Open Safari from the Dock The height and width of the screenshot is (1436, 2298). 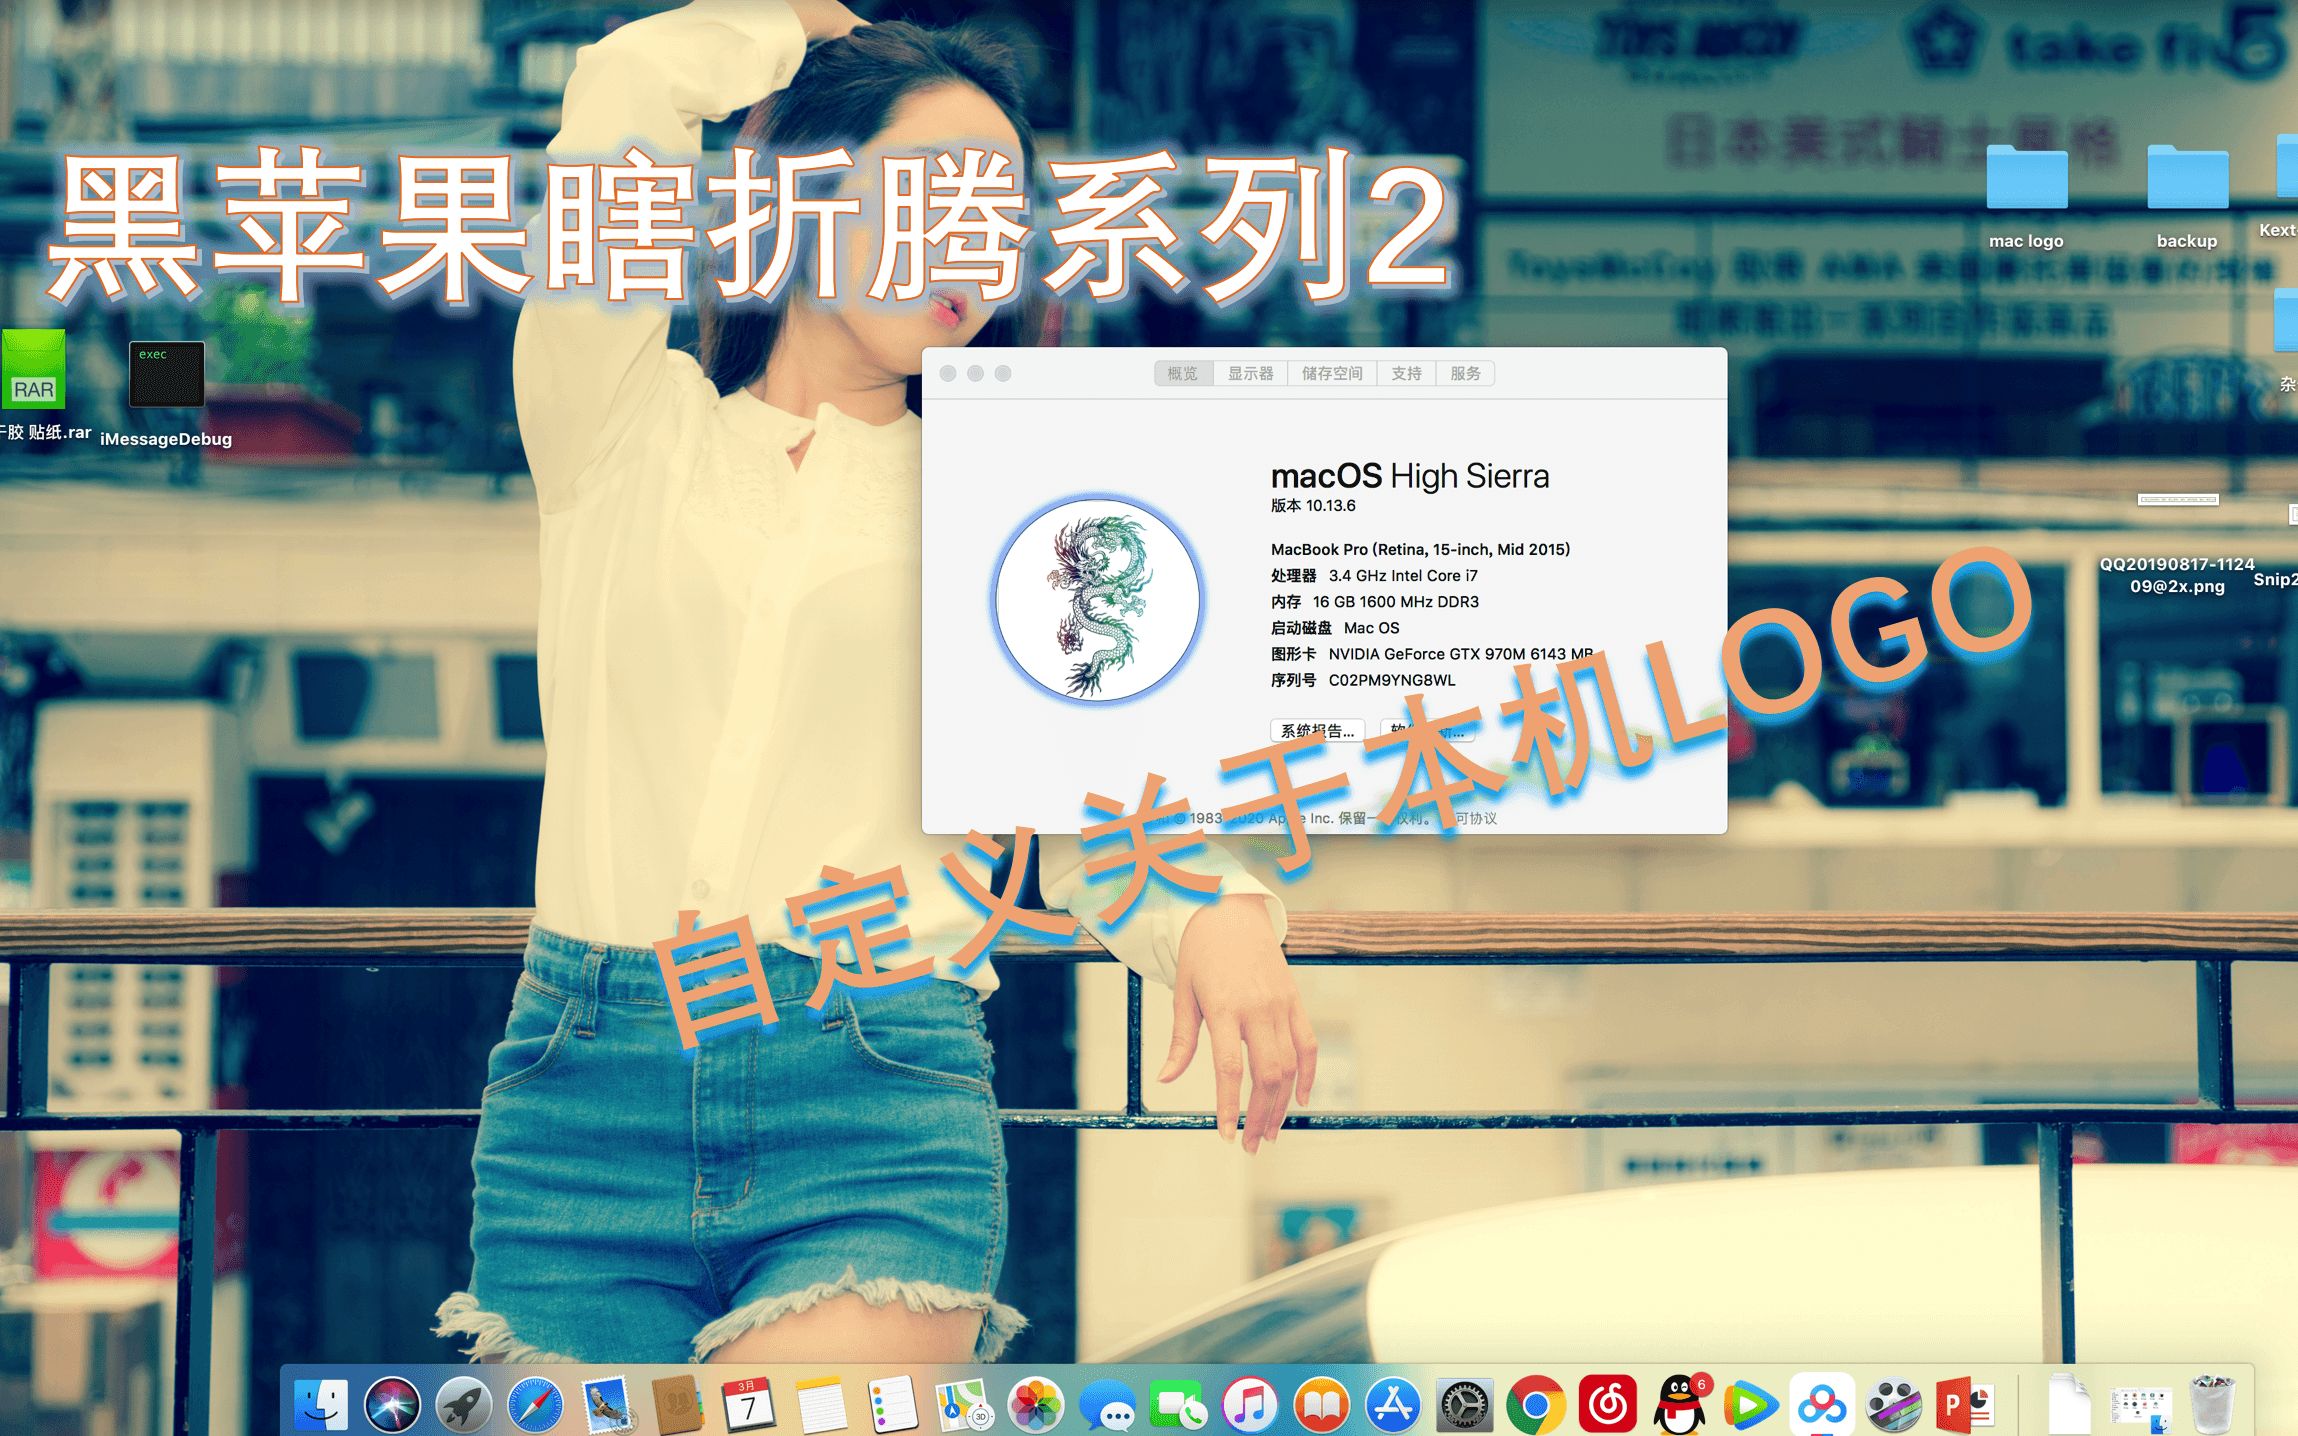click(533, 1402)
